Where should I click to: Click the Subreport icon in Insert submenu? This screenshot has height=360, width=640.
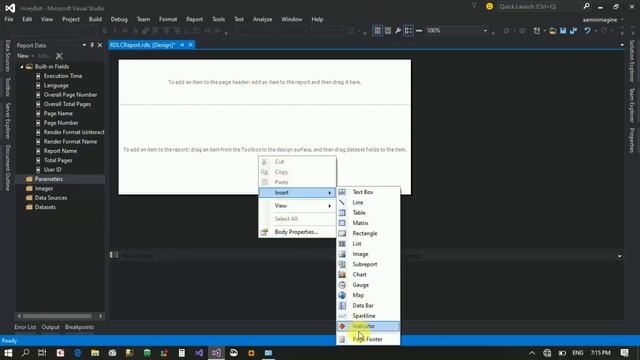tap(342, 264)
